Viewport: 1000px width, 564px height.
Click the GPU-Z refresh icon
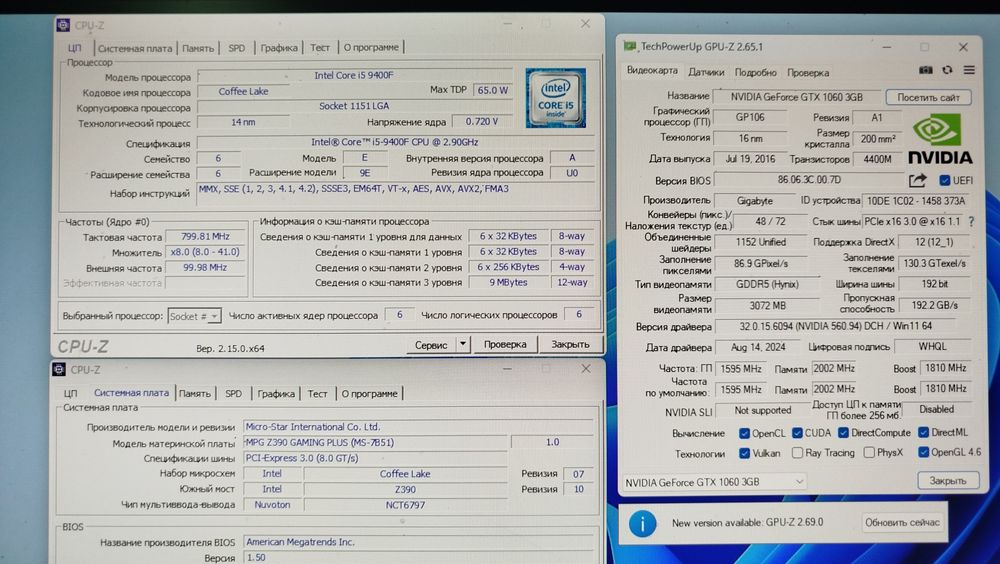[948, 70]
